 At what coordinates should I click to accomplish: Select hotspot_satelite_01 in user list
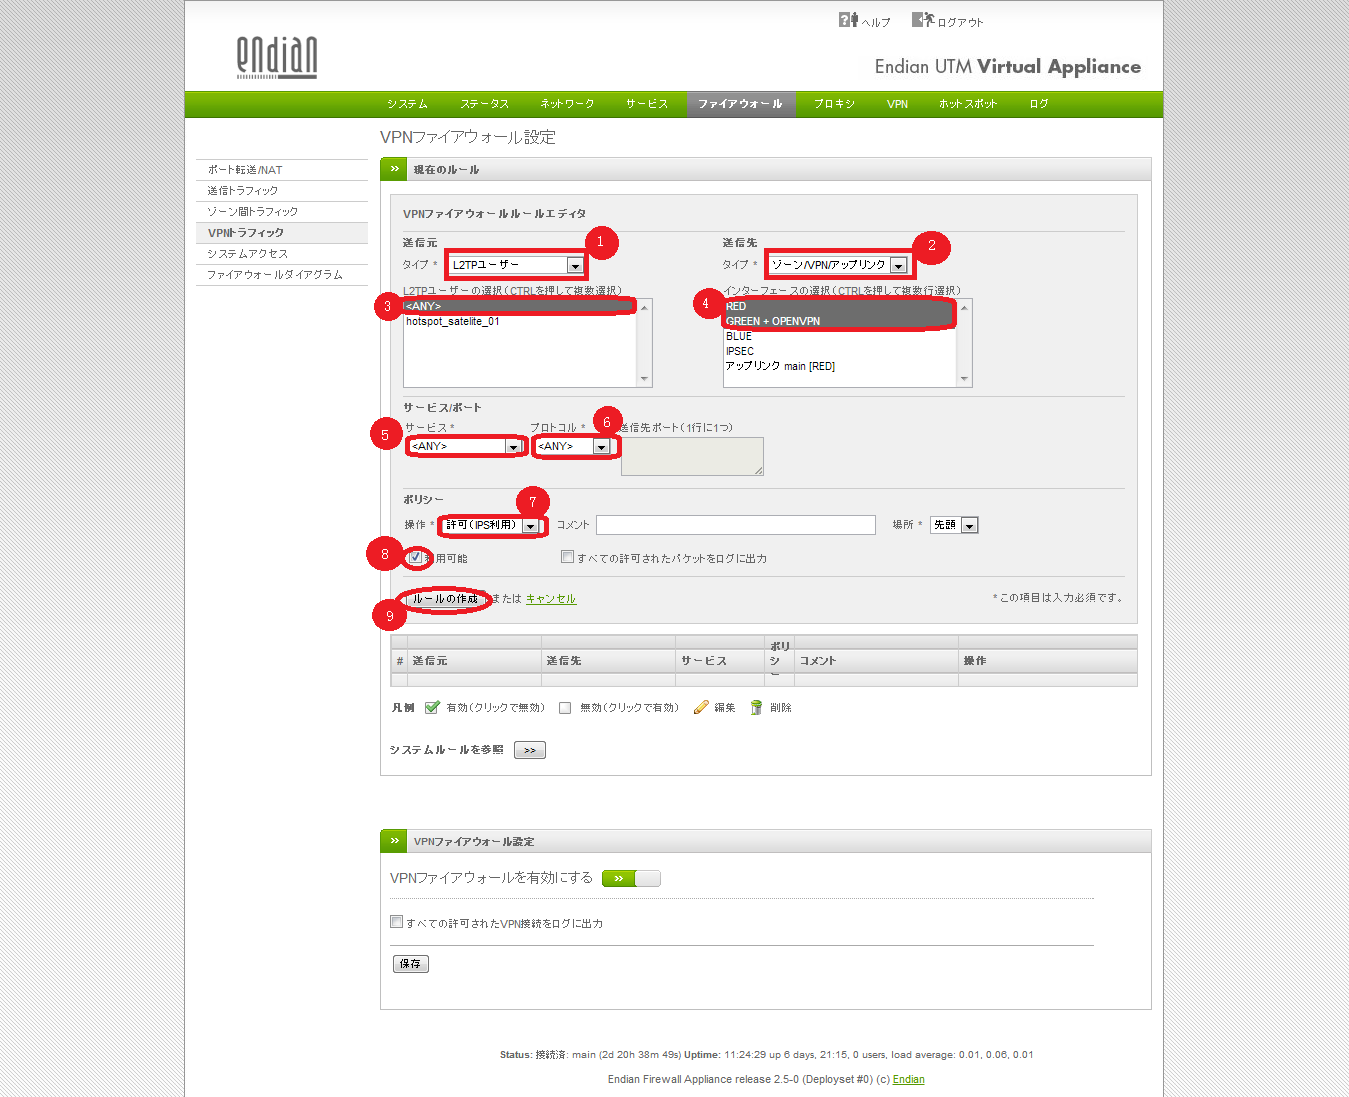pos(520,321)
